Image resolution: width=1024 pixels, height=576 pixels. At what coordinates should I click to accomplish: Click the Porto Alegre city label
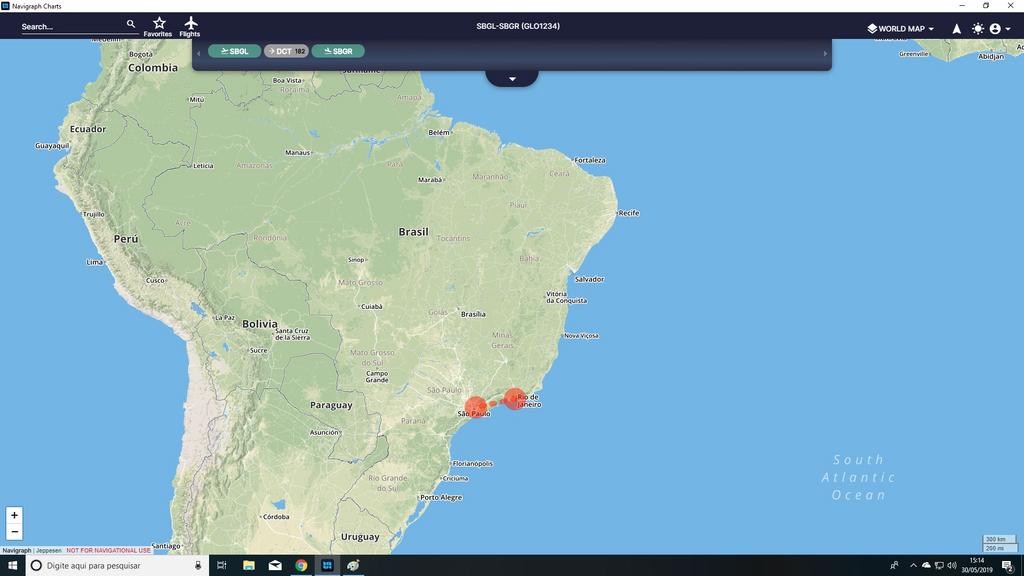pyautogui.click(x=441, y=498)
